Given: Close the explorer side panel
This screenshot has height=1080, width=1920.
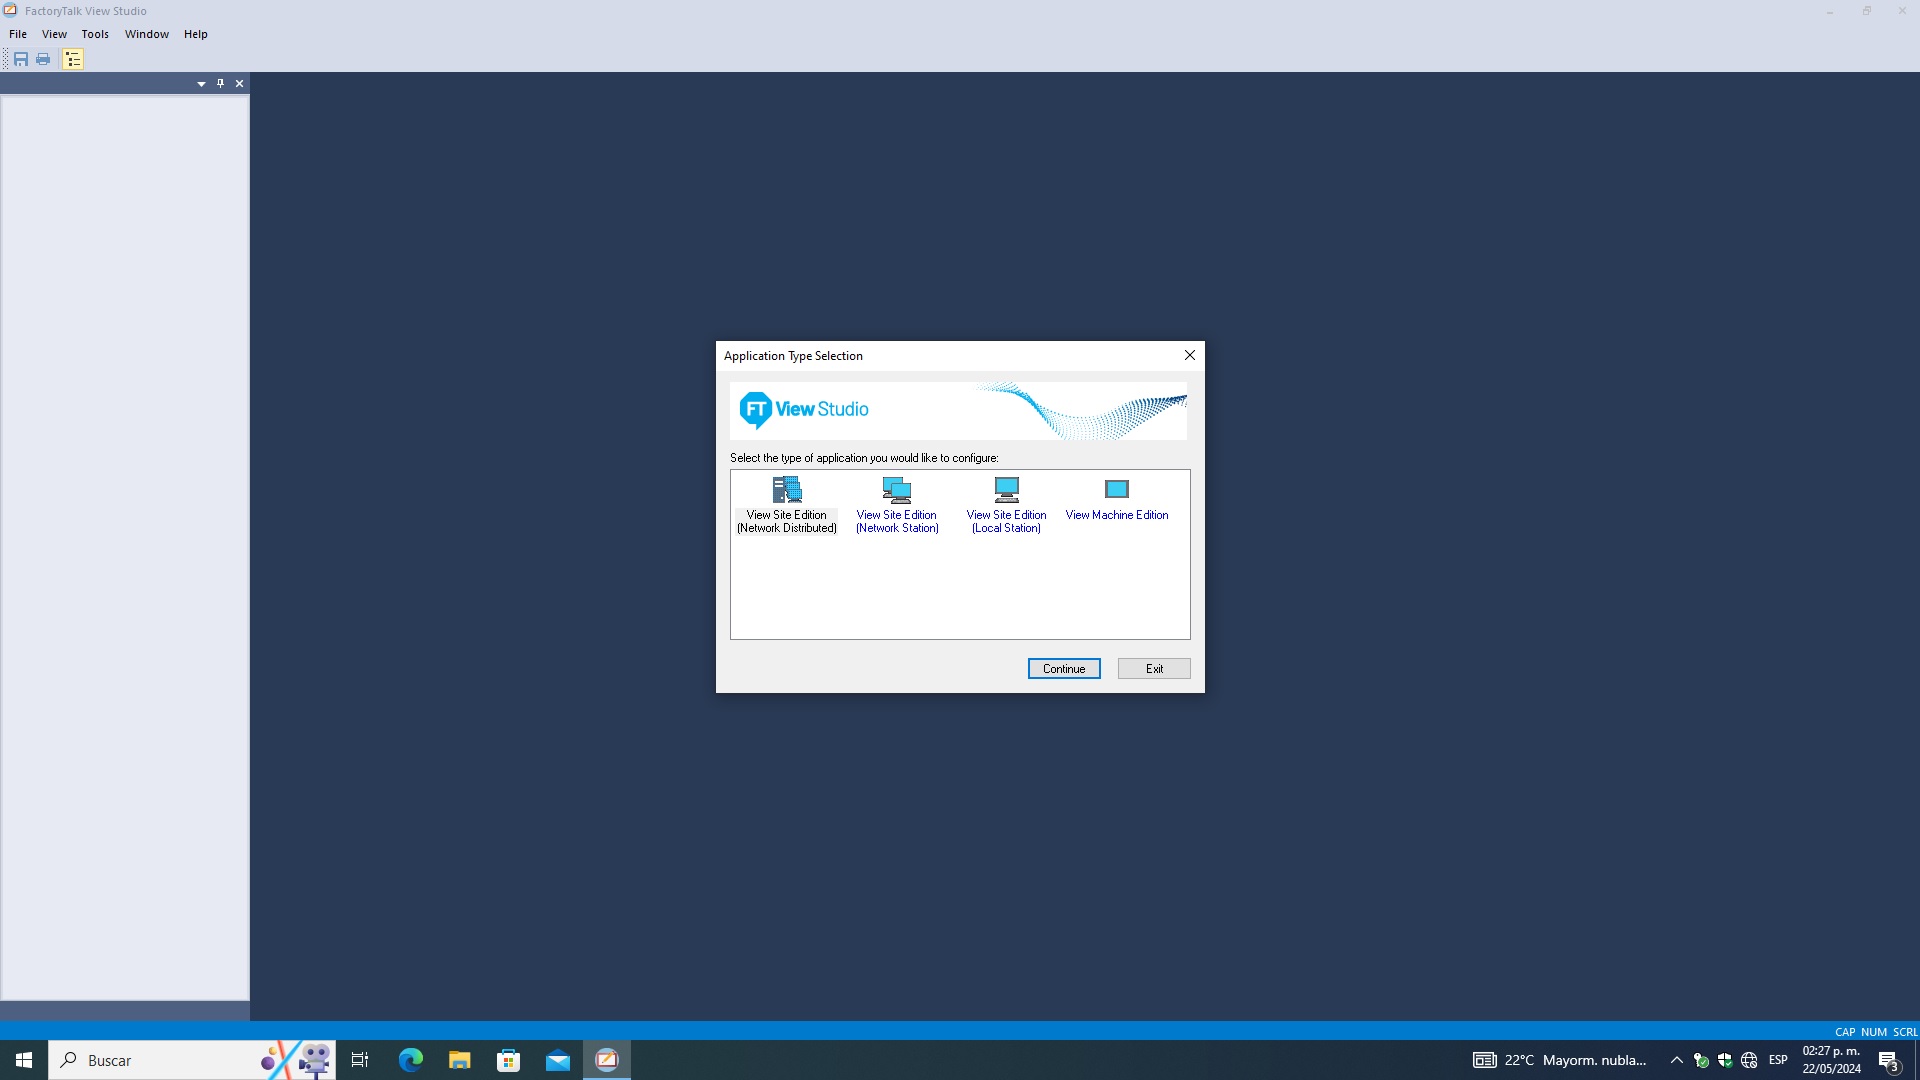Looking at the screenshot, I should 239,84.
